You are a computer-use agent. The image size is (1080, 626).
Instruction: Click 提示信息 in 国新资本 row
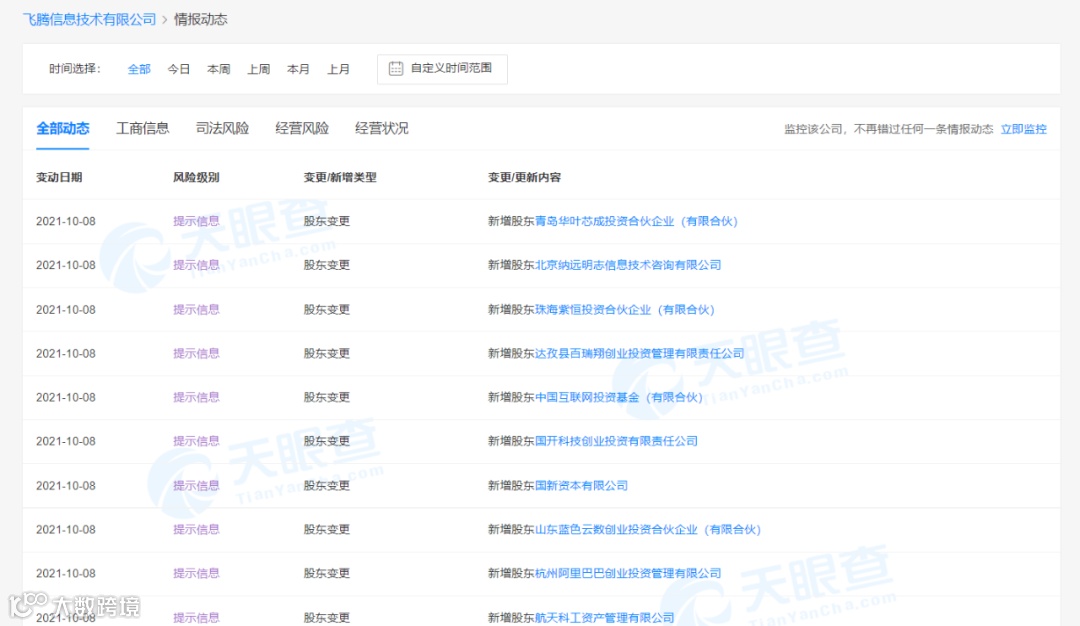(196, 486)
